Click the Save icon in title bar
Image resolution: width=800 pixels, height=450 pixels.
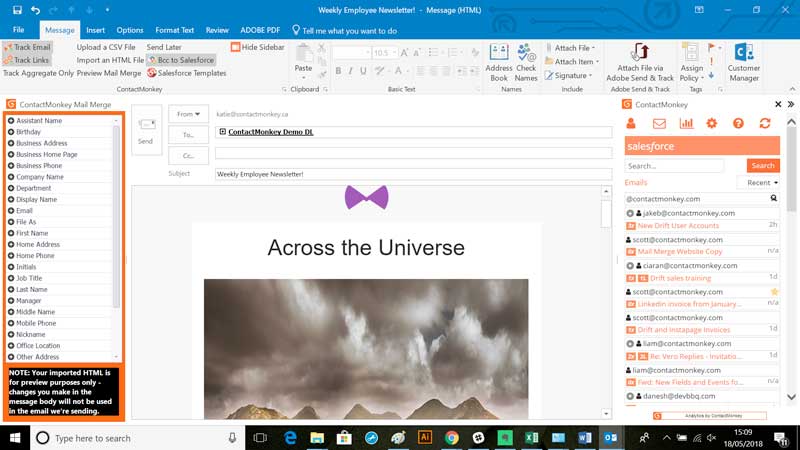(x=17, y=10)
